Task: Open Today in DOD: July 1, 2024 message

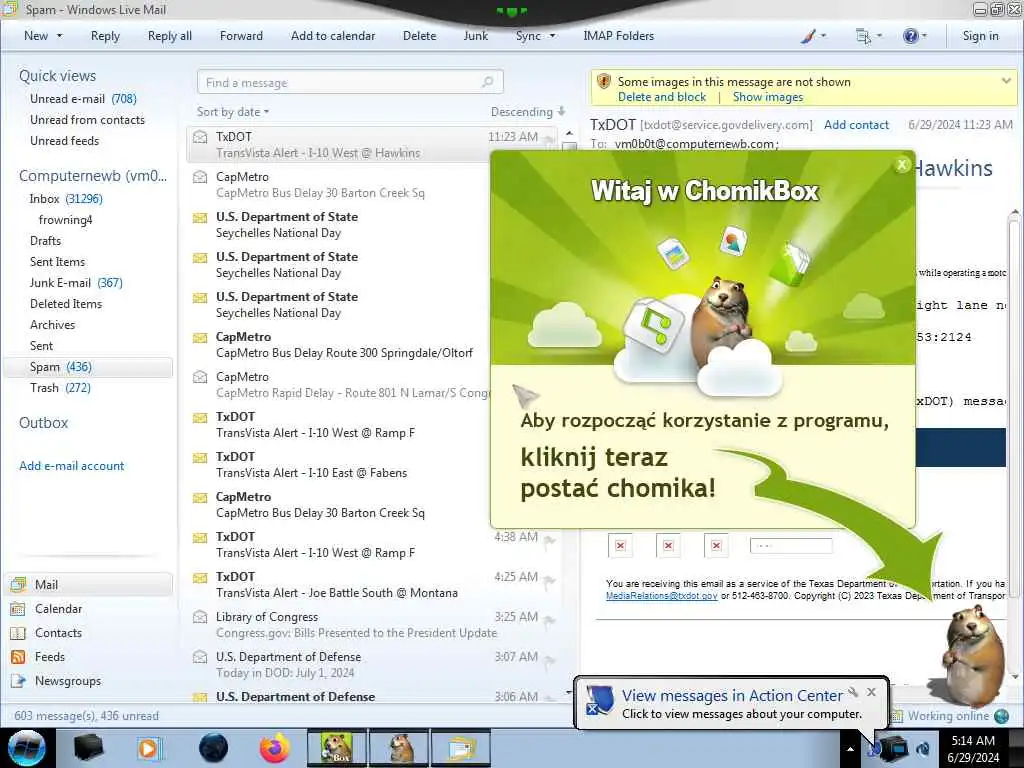Action: coord(372,665)
